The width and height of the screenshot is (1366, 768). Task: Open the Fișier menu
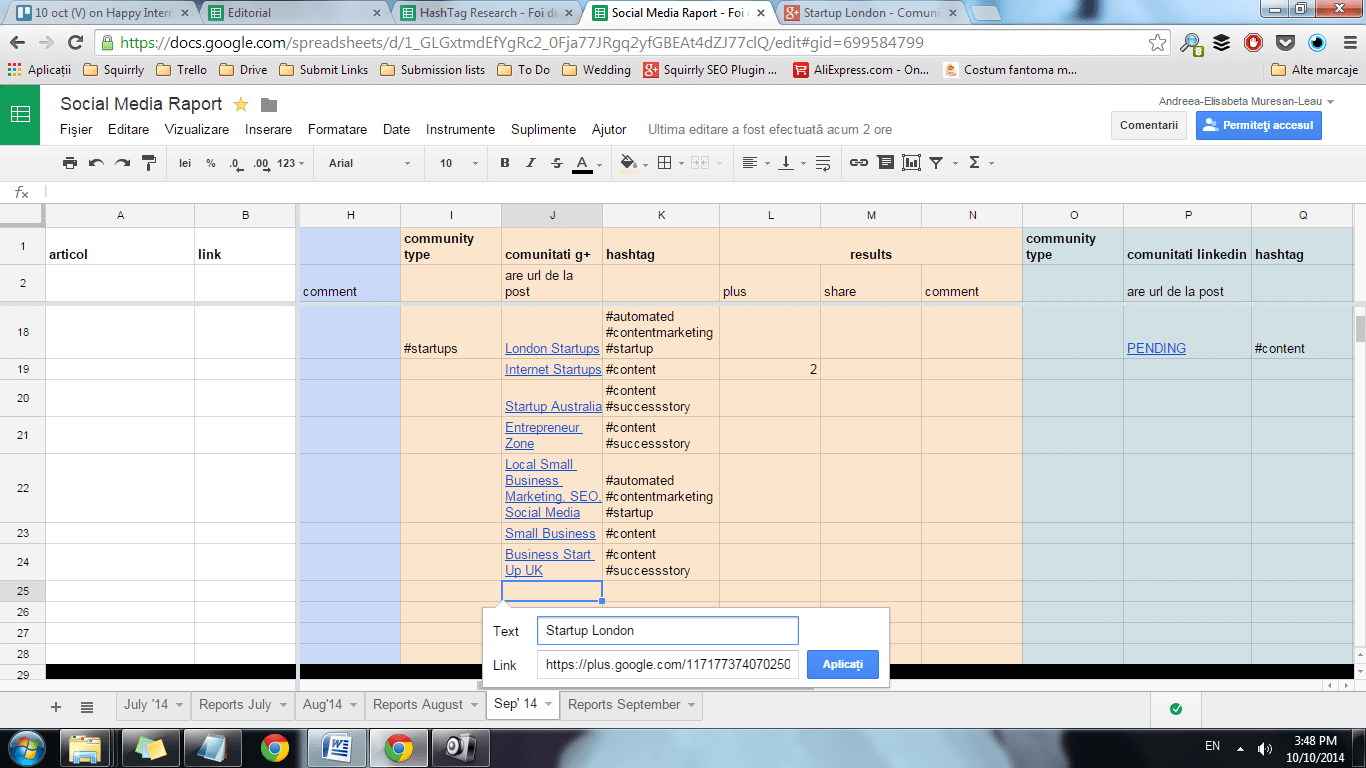[76, 130]
